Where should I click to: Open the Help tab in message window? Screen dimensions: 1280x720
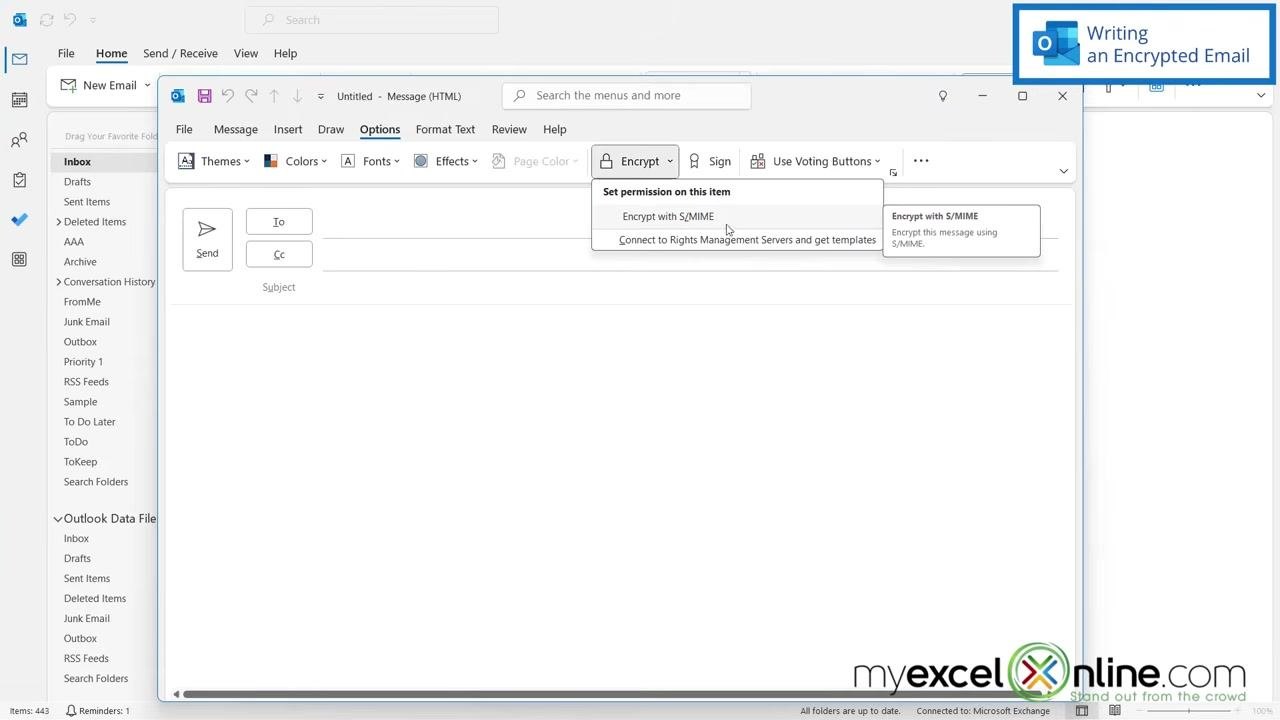pos(555,129)
